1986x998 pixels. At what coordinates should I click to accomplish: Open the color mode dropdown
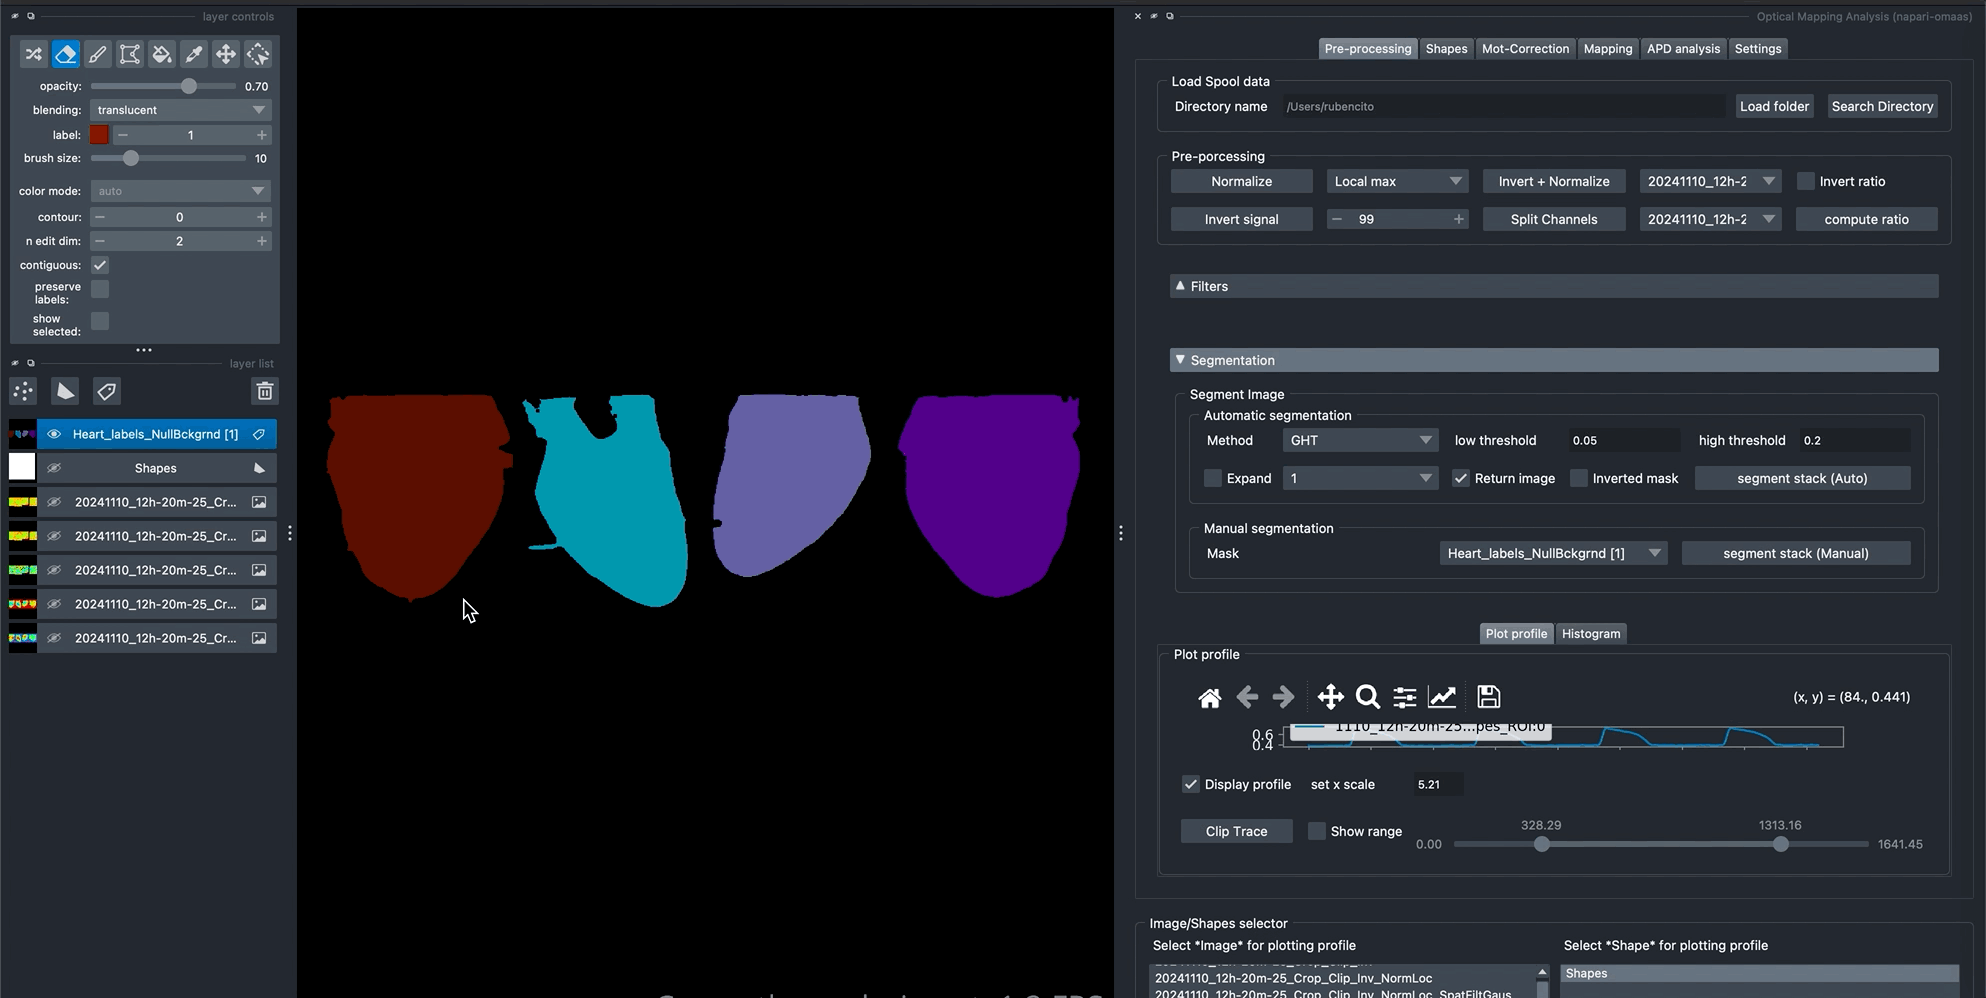click(x=181, y=191)
